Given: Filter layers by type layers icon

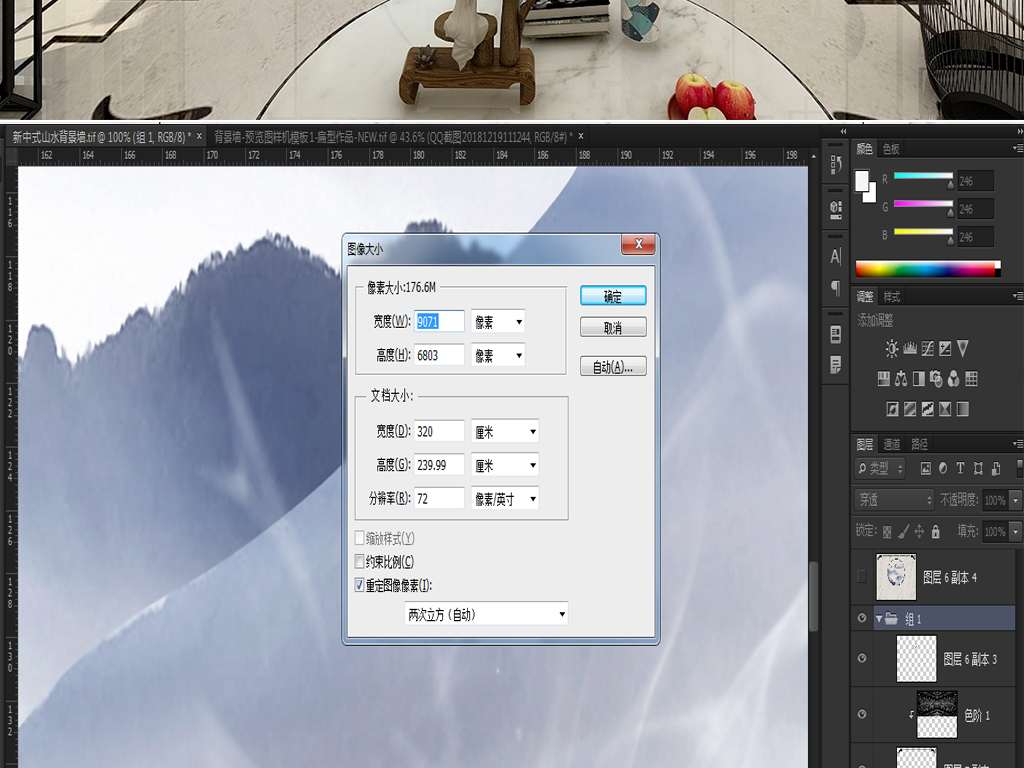Looking at the screenshot, I should tap(961, 468).
